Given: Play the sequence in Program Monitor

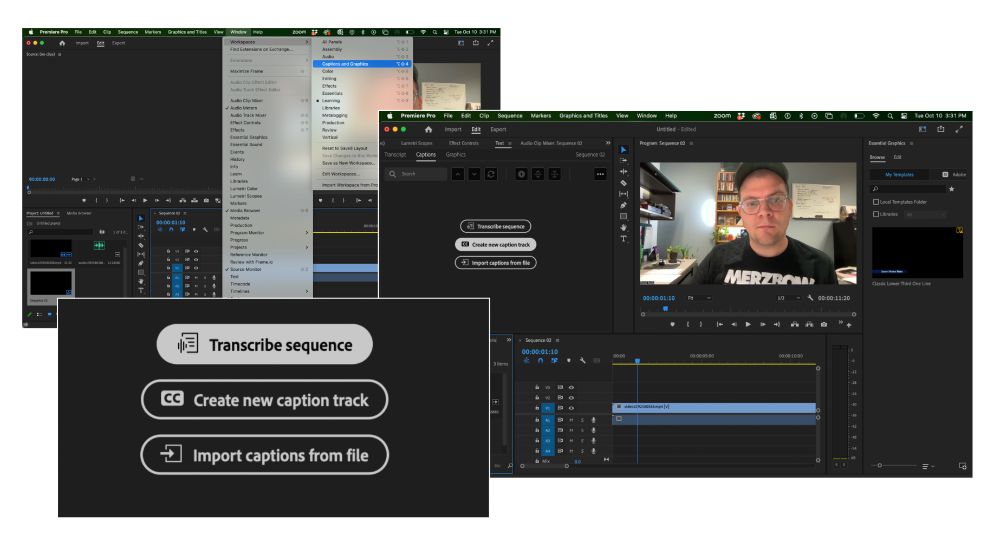Looking at the screenshot, I should 748,325.
